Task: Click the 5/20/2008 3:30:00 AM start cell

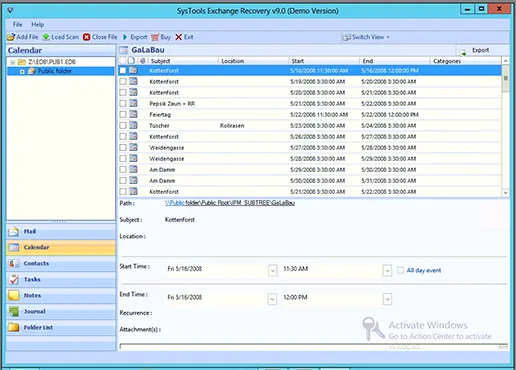Action: point(317,93)
